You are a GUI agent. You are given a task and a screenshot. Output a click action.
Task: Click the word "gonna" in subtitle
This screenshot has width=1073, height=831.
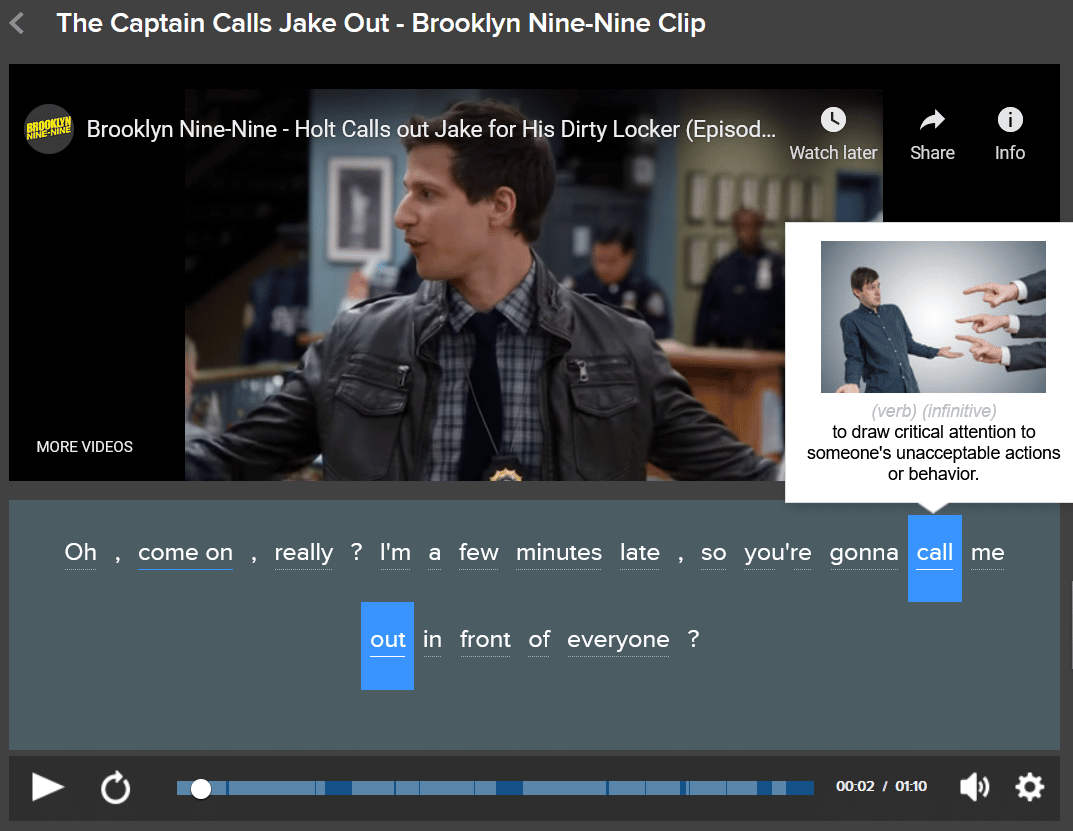[864, 553]
